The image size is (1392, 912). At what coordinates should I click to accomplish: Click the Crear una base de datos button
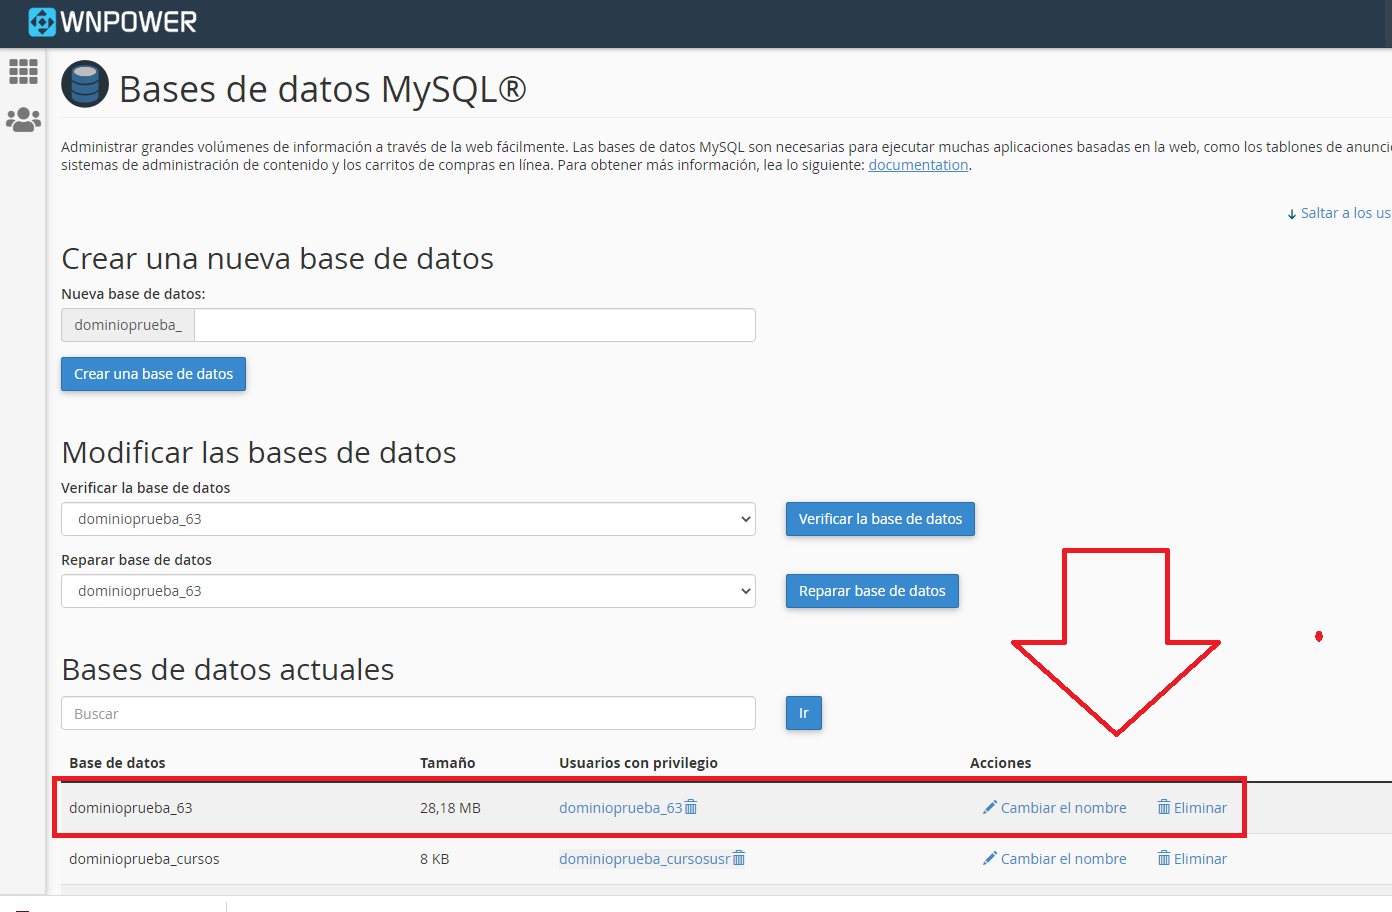153,374
